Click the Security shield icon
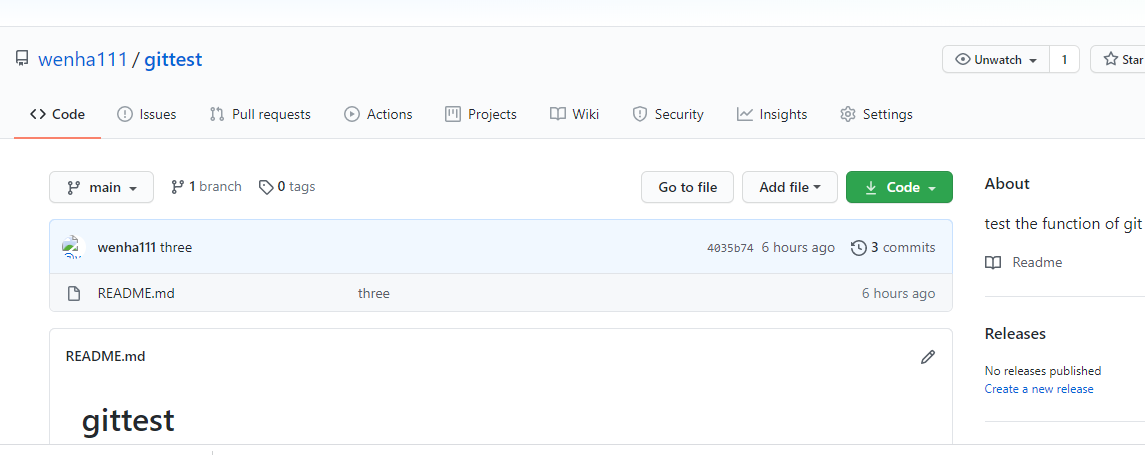The height and width of the screenshot is (455, 1145). click(x=640, y=115)
